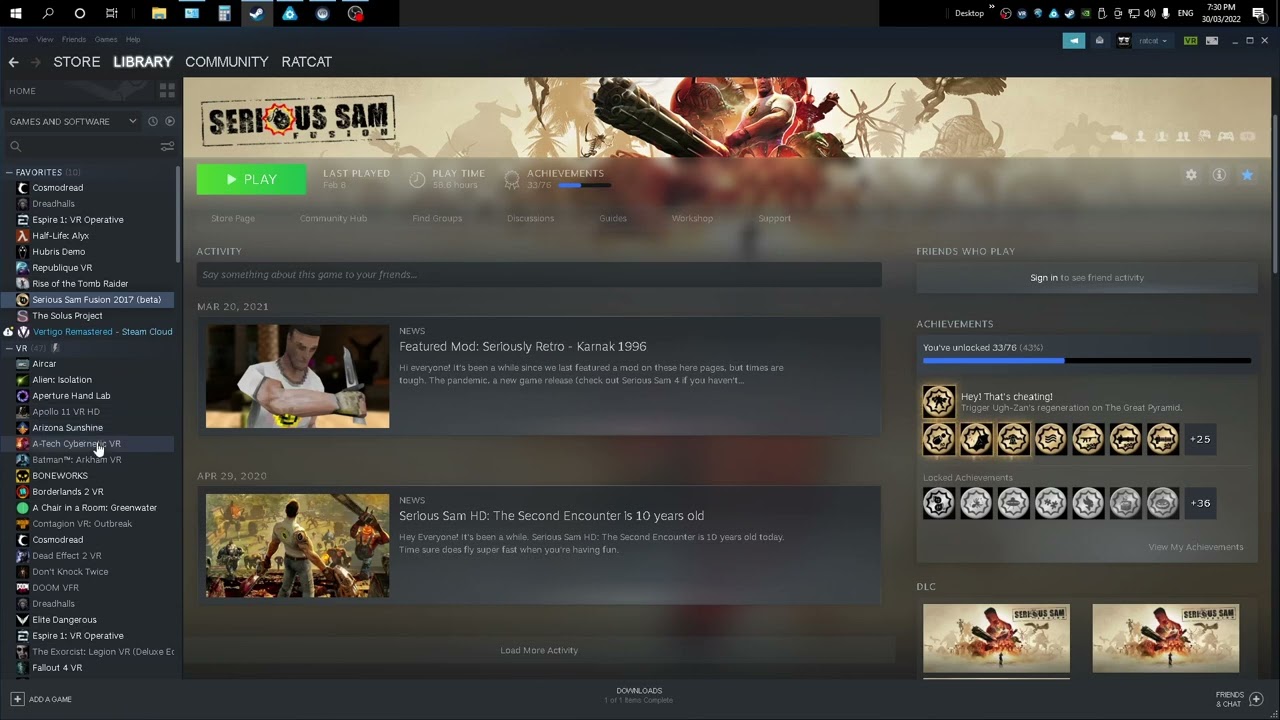
Task: Click the ratcat profile avatar
Action: pyautogui.click(x=1124, y=41)
